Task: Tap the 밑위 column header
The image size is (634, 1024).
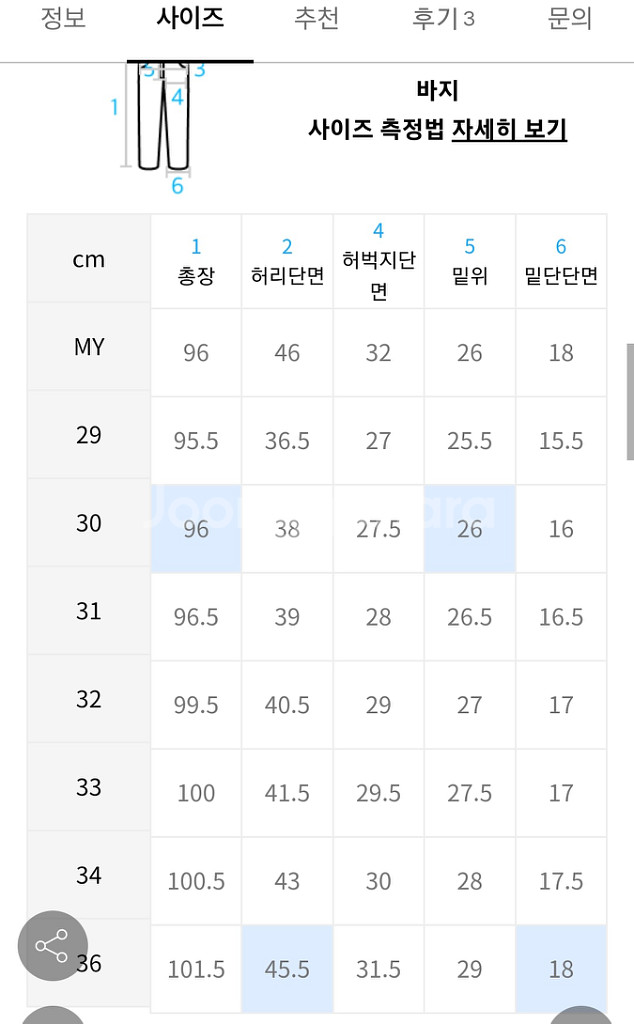Action: coord(469,262)
